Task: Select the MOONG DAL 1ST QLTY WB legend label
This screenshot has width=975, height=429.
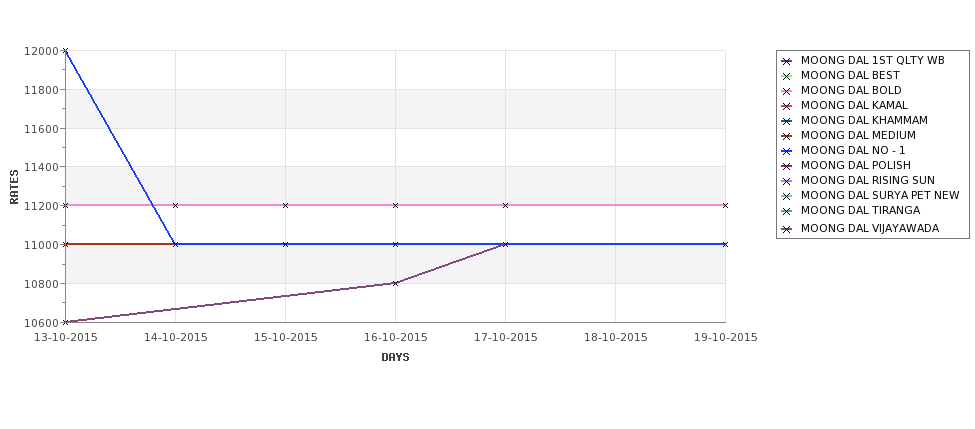Action: pos(872,60)
